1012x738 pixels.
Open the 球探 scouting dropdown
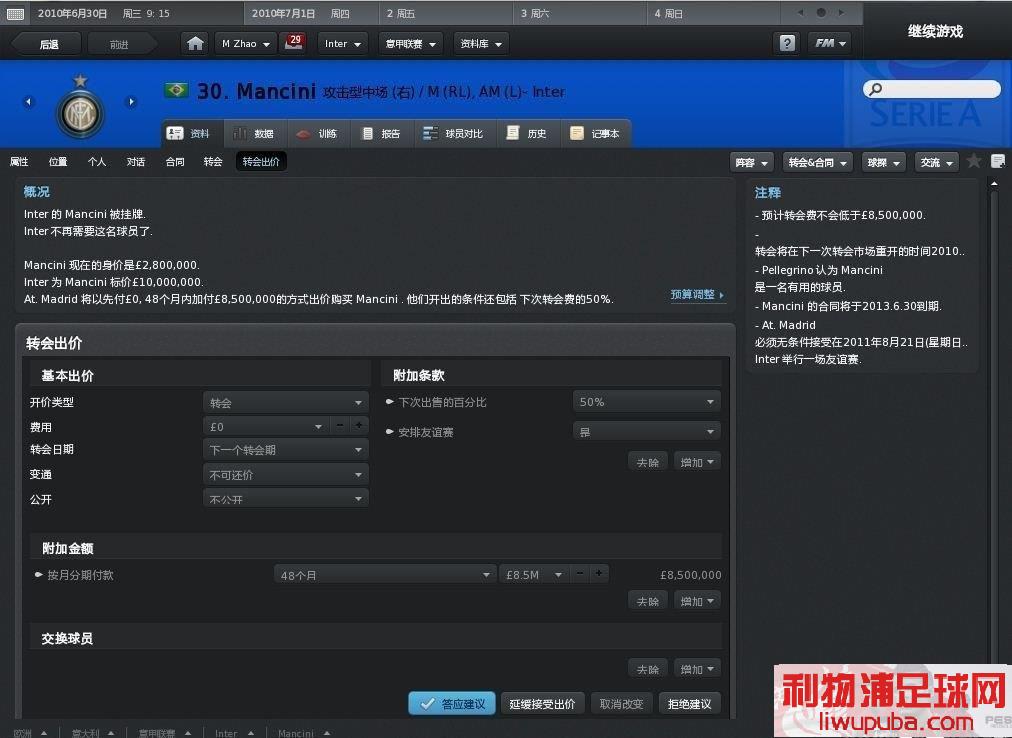click(x=884, y=163)
